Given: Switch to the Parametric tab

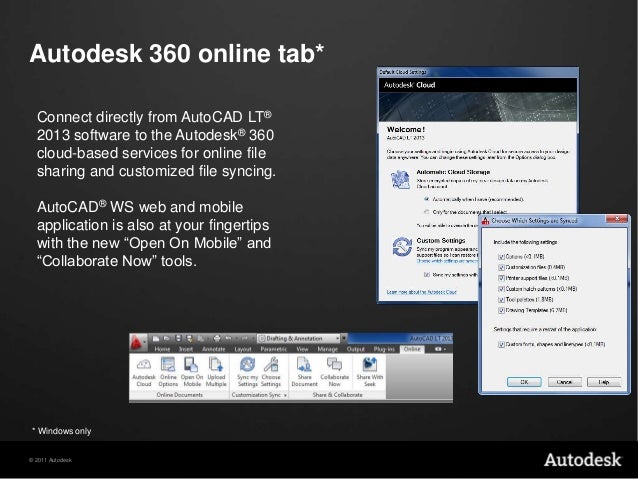Looking at the screenshot, I should (273, 349).
